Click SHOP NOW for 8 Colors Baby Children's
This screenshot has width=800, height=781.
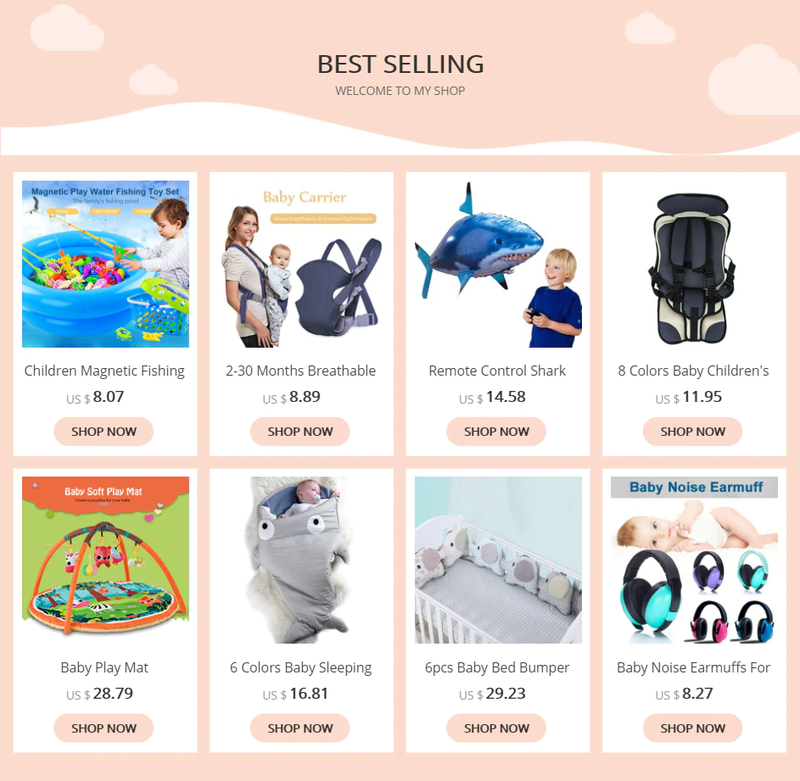click(x=693, y=432)
